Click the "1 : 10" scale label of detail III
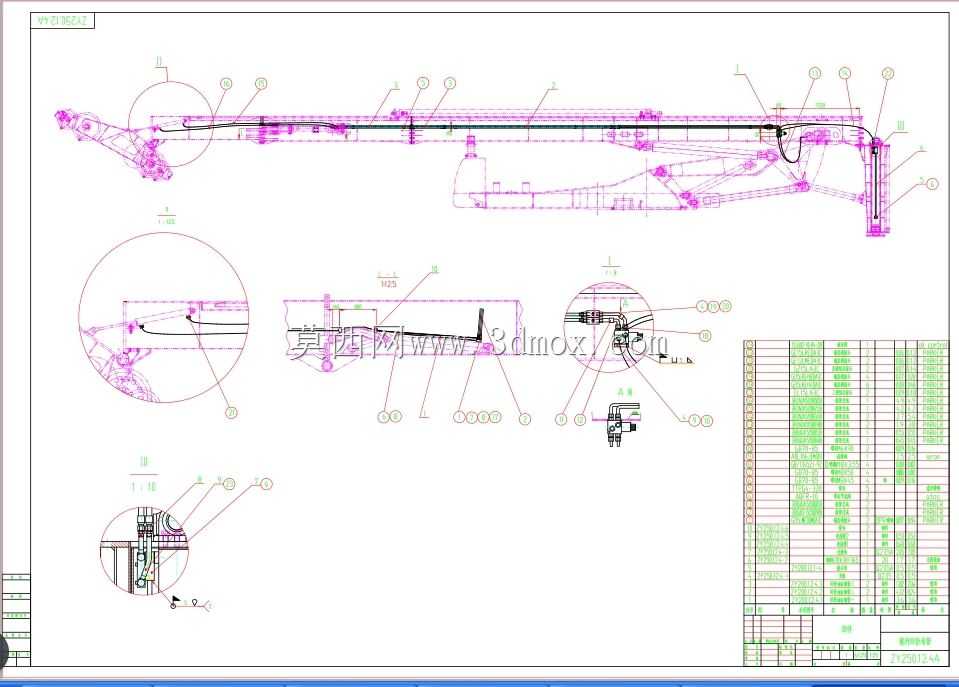This screenshot has height=687, width=959. click(x=143, y=487)
